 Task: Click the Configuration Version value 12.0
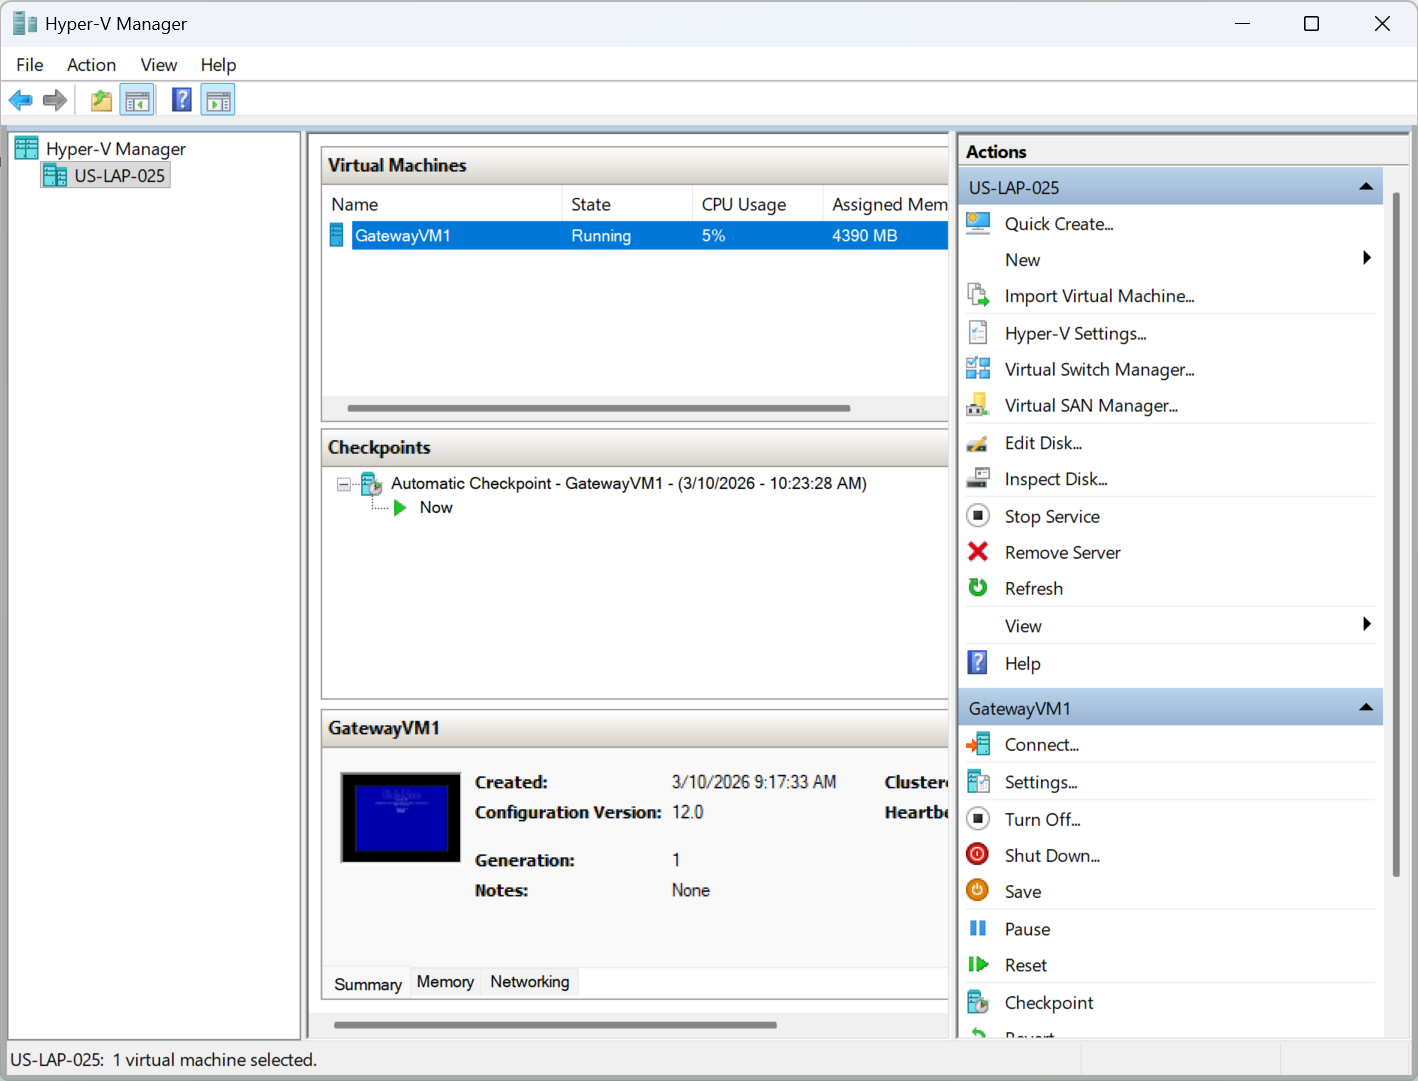687,812
